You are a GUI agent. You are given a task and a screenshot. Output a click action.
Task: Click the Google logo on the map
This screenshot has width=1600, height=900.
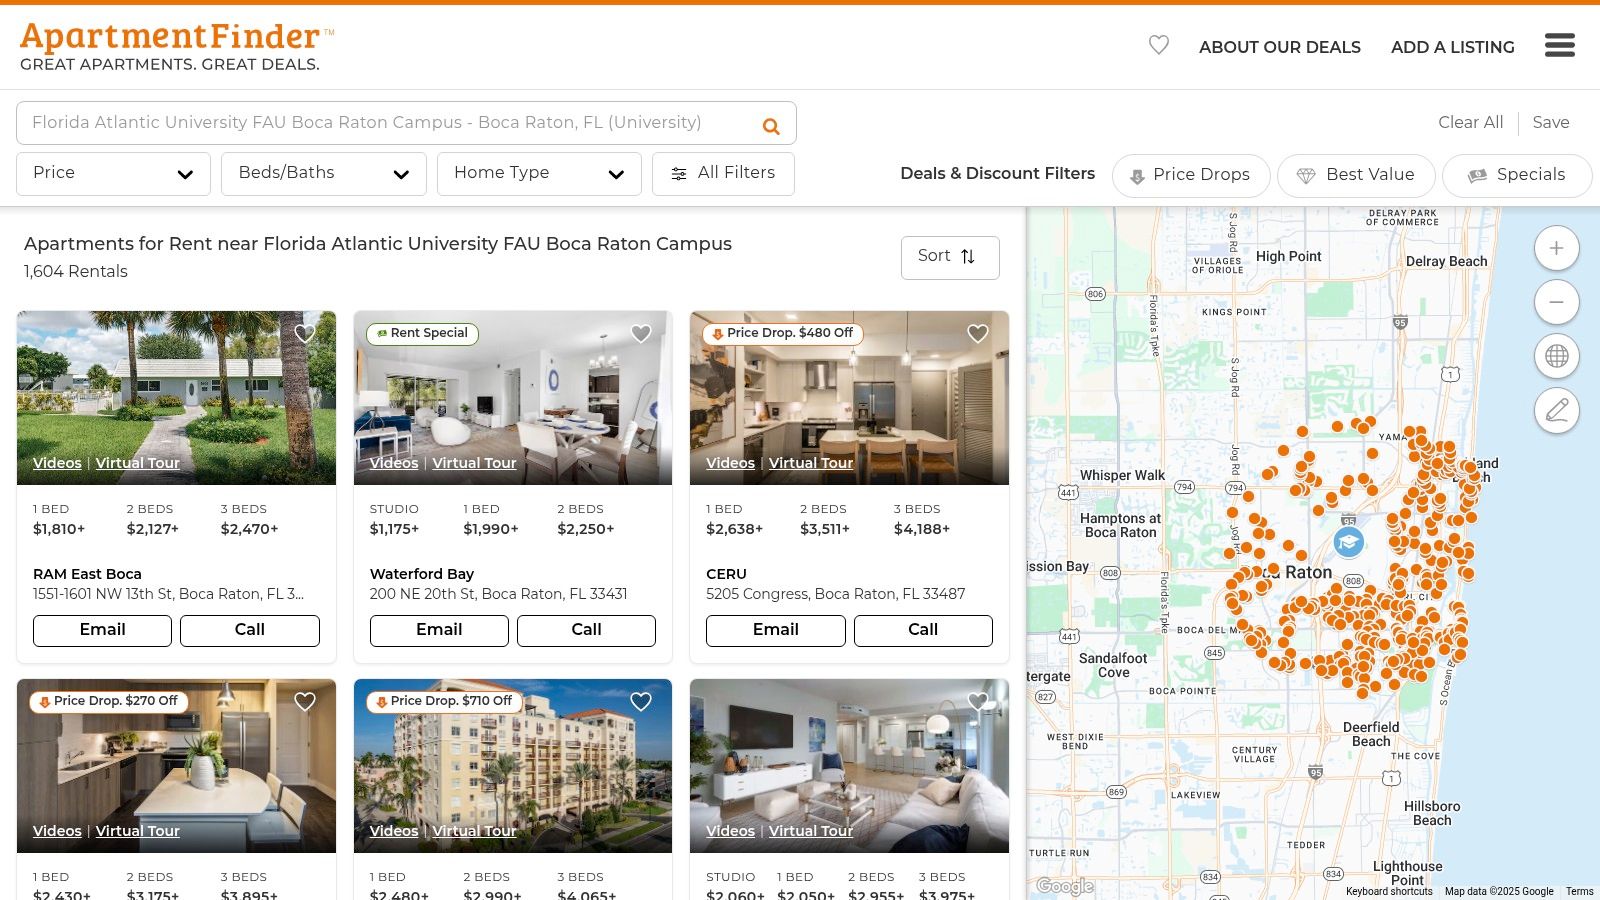click(x=1065, y=886)
